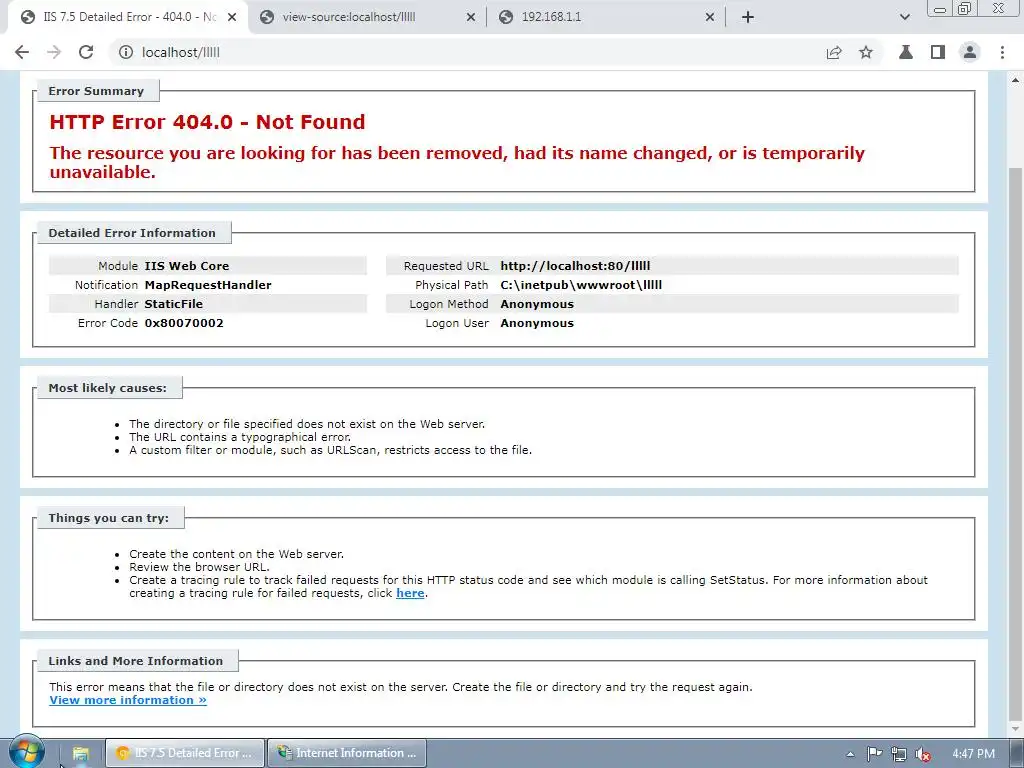Close the IIS 7.5 Detailed Error tab
This screenshot has height=768, width=1024.
pos(232,18)
